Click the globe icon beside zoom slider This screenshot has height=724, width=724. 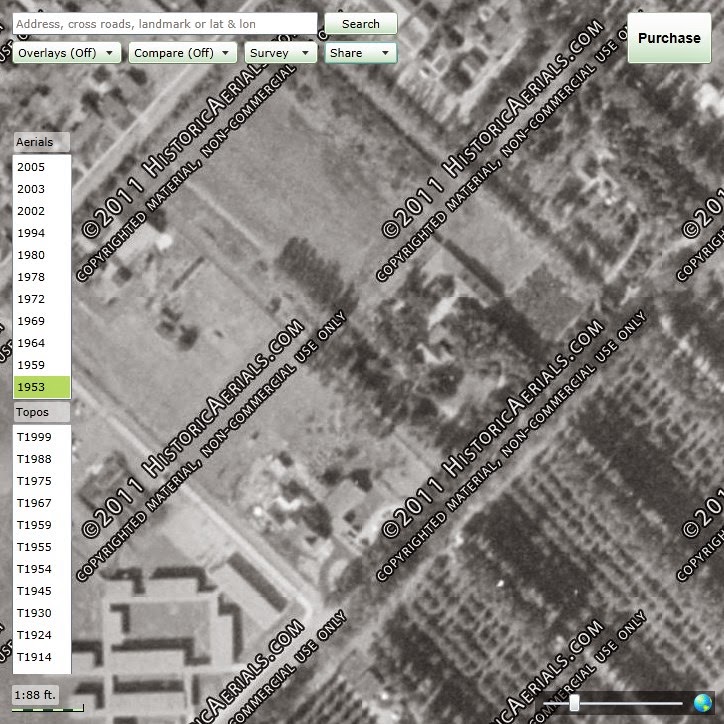tap(703, 703)
